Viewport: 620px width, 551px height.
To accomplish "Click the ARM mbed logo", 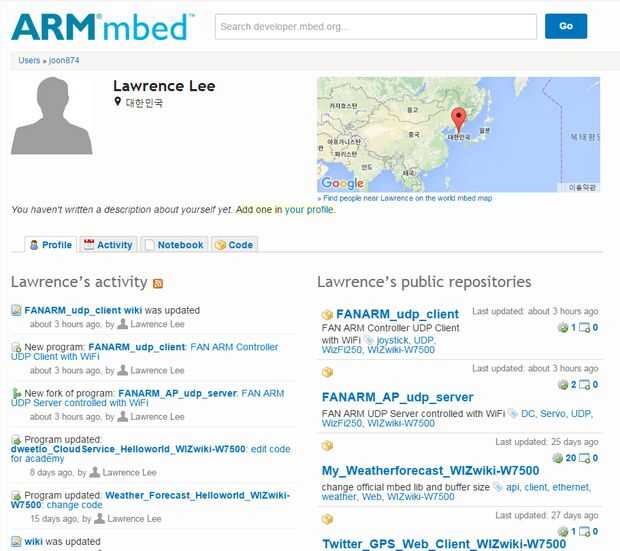I will click(102, 27).
